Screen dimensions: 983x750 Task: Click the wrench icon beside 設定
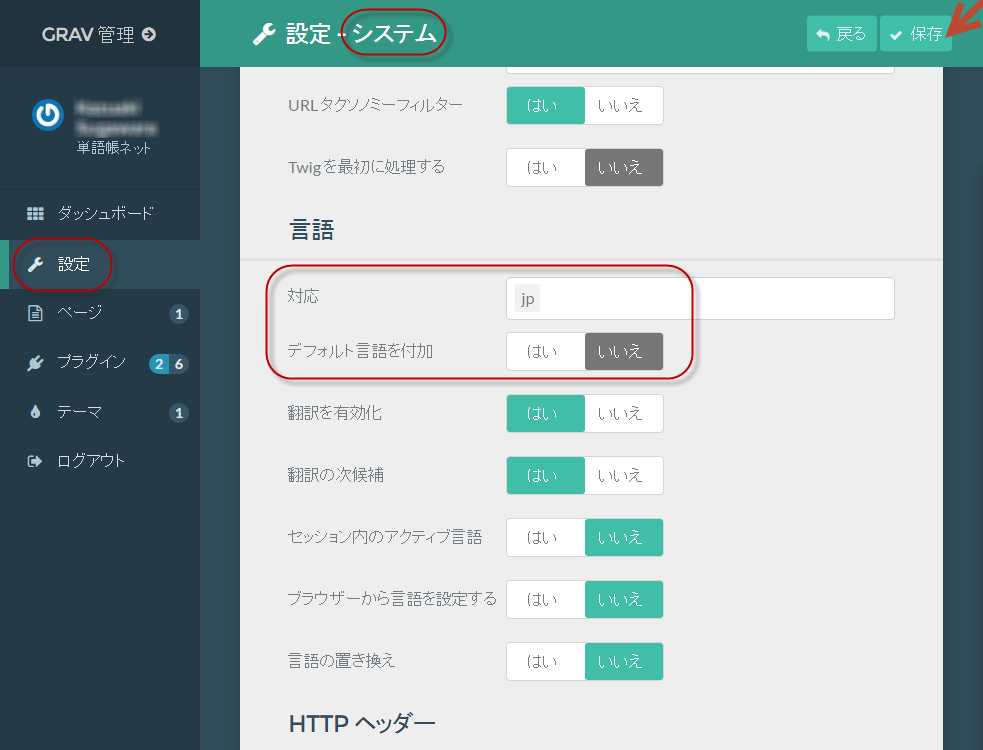coord(35,264)
